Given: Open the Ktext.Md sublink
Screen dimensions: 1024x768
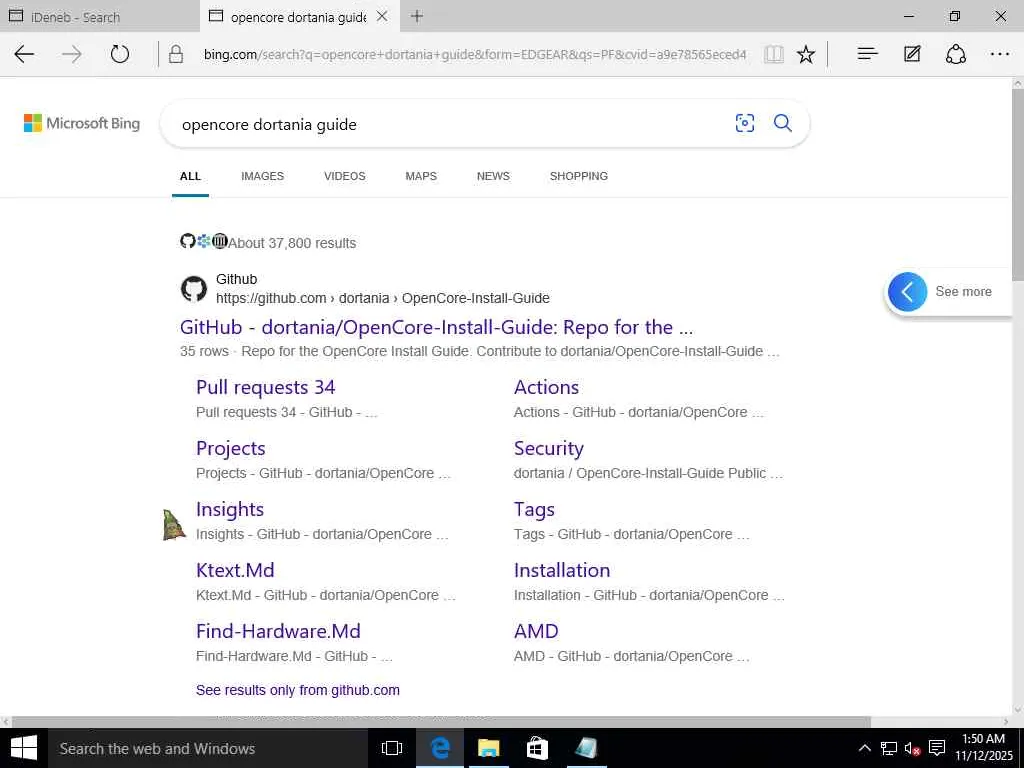Looking at the screenshot, I should [235, 570].
